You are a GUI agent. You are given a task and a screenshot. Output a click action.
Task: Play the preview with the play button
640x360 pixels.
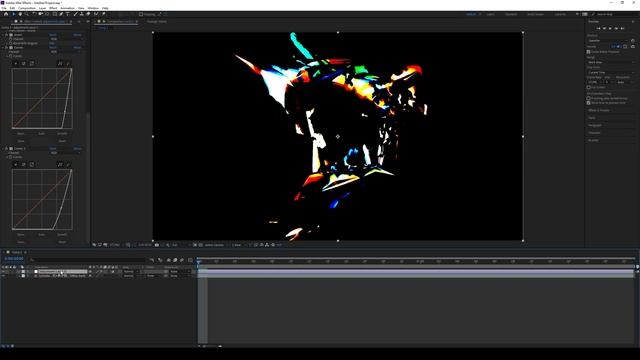(610, 29)
